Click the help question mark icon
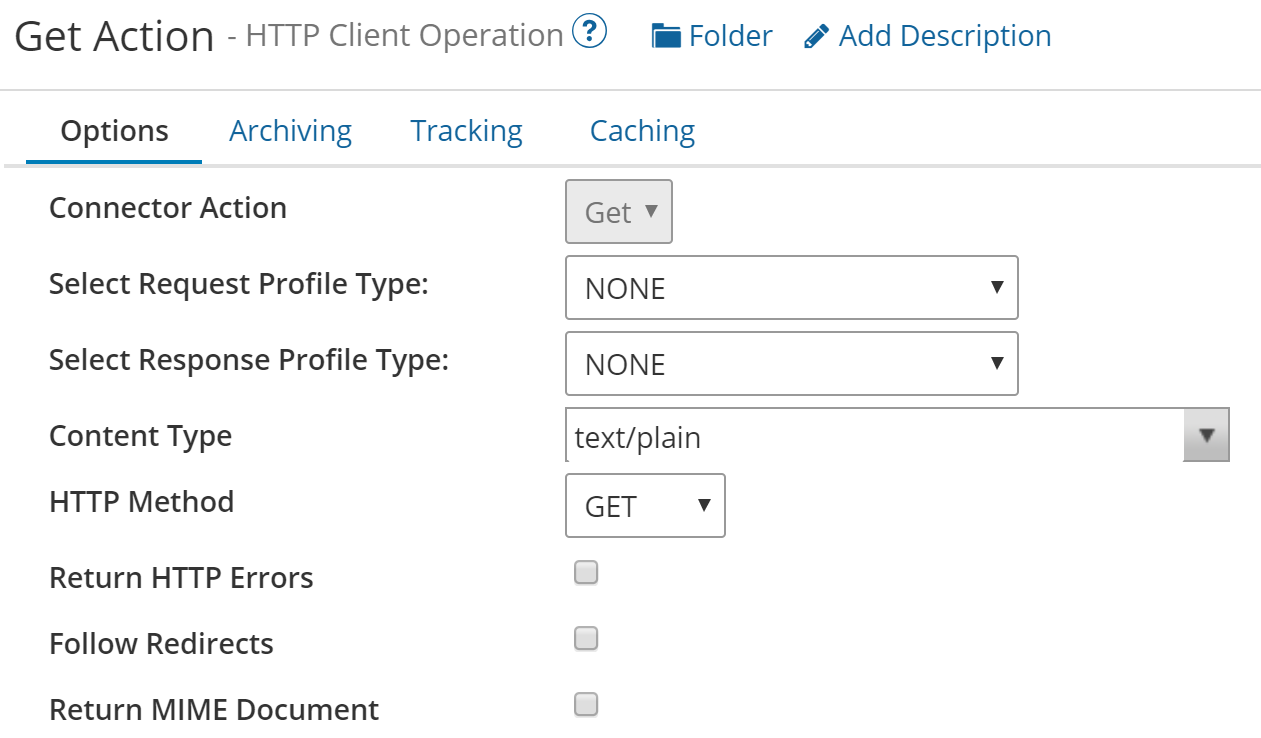This screenshot has height=738, width=1261. pos(590,31)
